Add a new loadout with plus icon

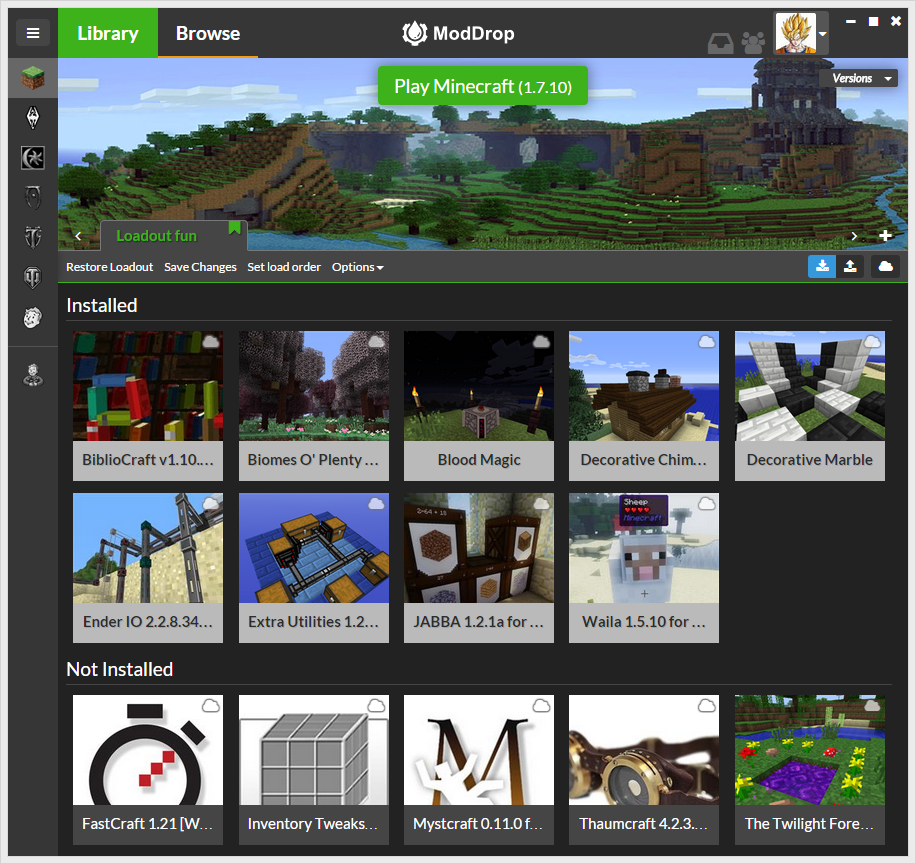pos(885,235)
